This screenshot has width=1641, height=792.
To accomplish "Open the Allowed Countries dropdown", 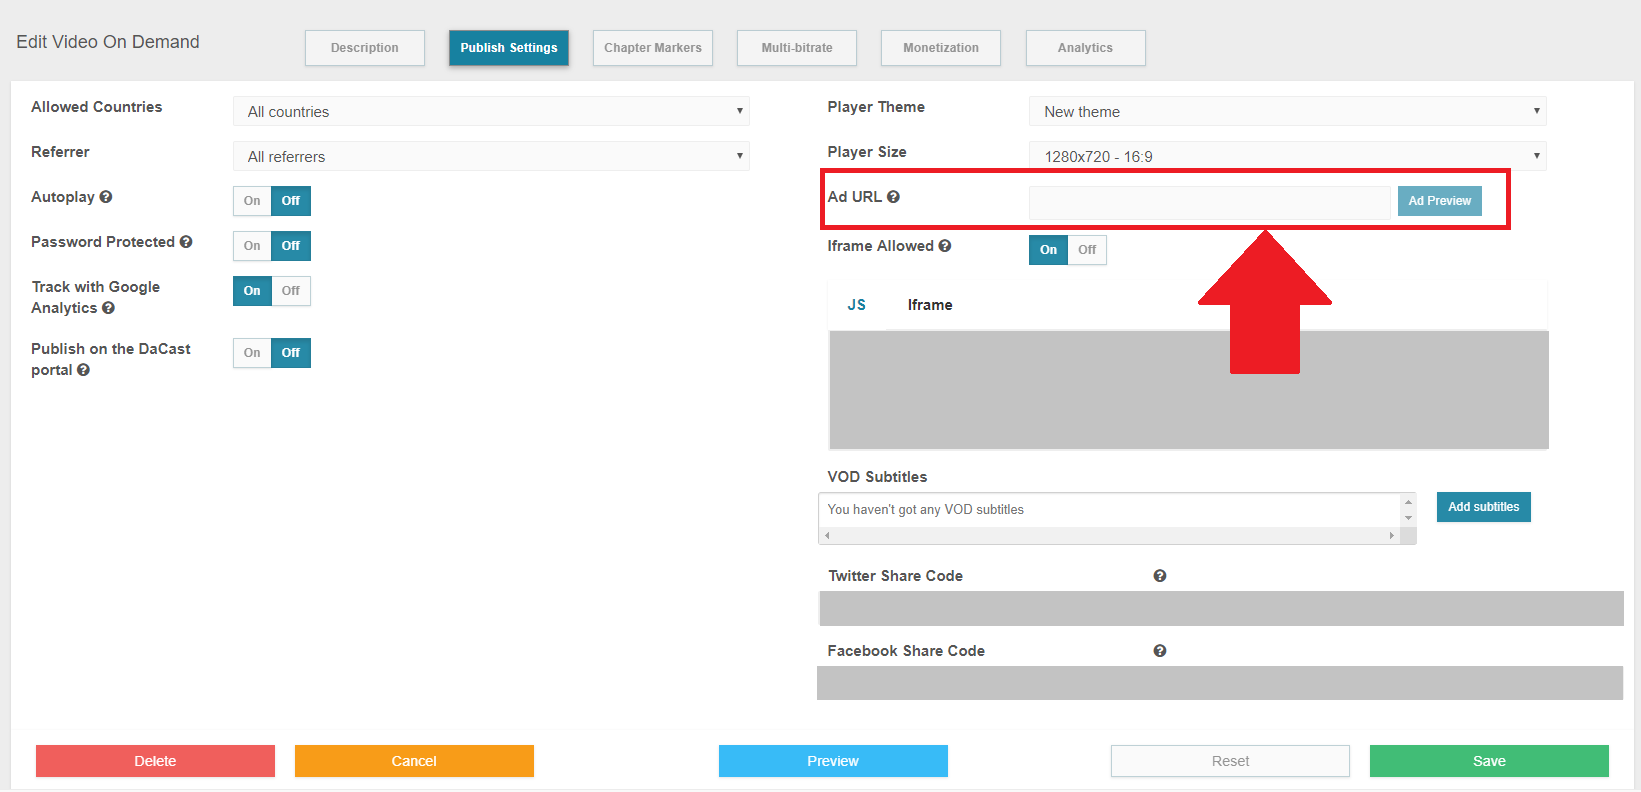I will tap(491, 111).
